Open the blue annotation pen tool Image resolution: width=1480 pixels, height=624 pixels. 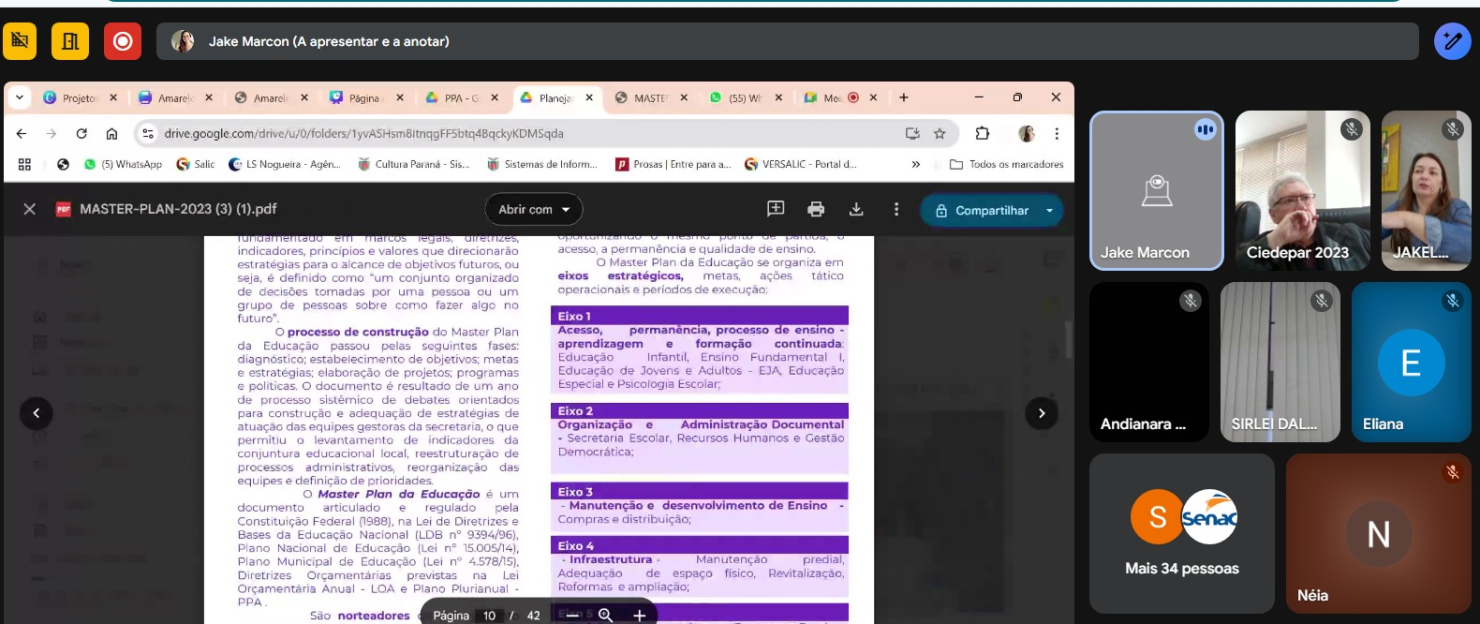(1452, 41)
